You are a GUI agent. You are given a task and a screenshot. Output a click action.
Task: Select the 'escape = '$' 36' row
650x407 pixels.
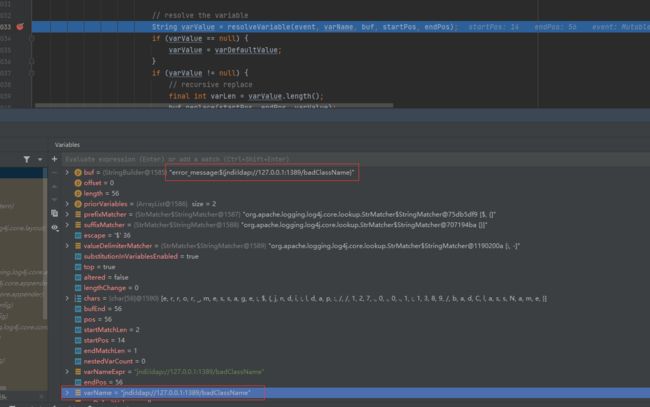click(356, 235)
